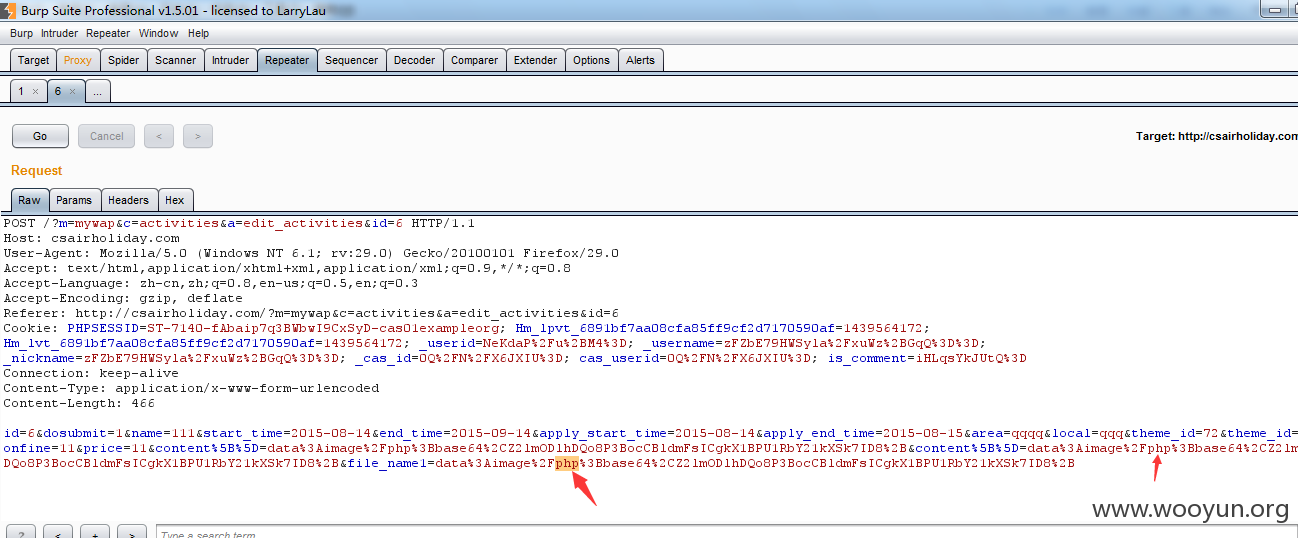Switch to the Options tool tab
The width and height of the screenshot is (1298, 538).
point(592,60)
